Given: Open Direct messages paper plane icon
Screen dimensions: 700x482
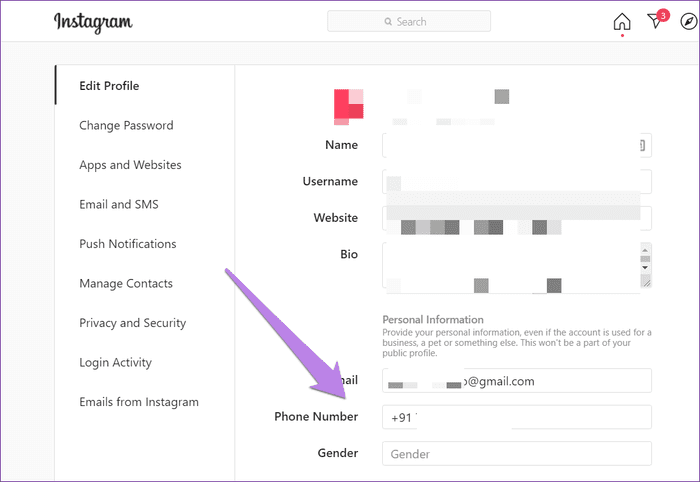Looking at the screenshot, I should click(x=655, y=21).
